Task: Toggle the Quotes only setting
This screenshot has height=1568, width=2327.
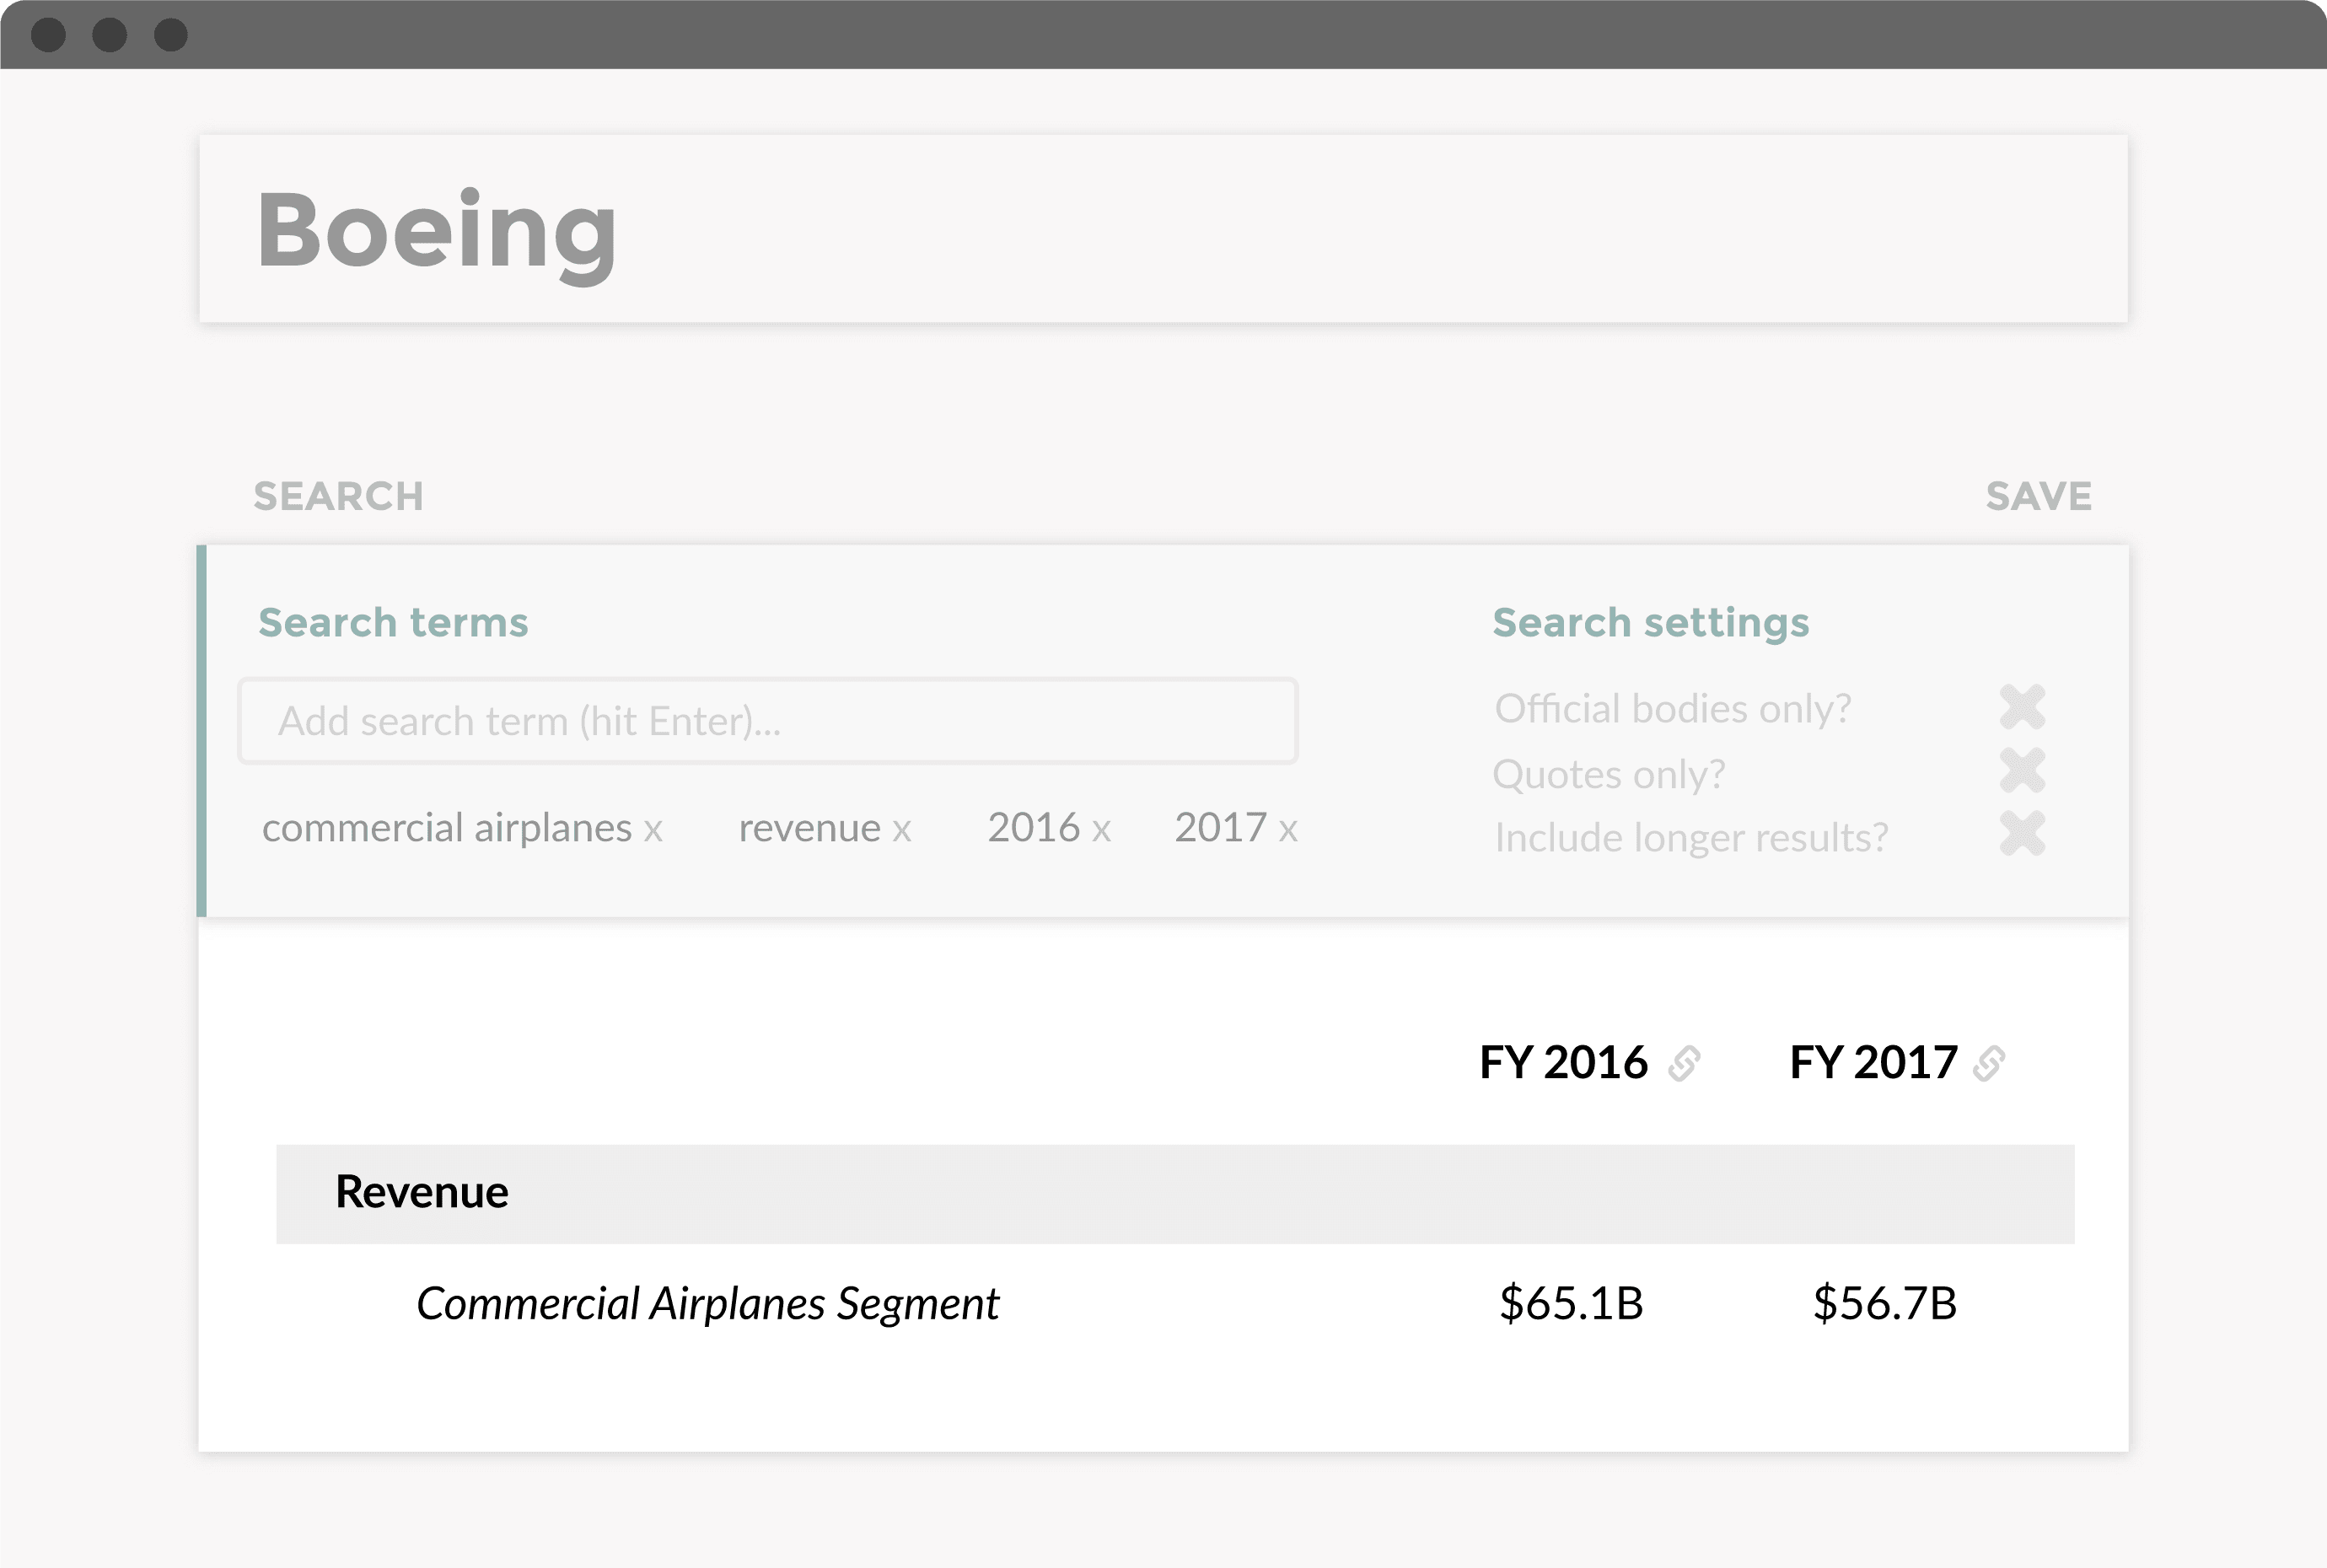Action: click(2022, 771)
